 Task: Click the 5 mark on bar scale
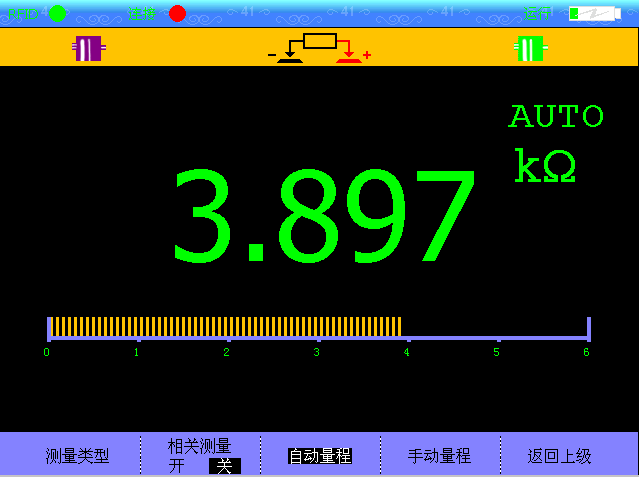tap(496, 351)
